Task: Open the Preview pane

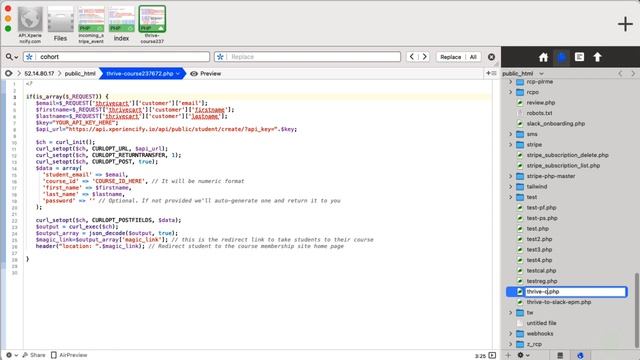Action: [x=205, y=73]
